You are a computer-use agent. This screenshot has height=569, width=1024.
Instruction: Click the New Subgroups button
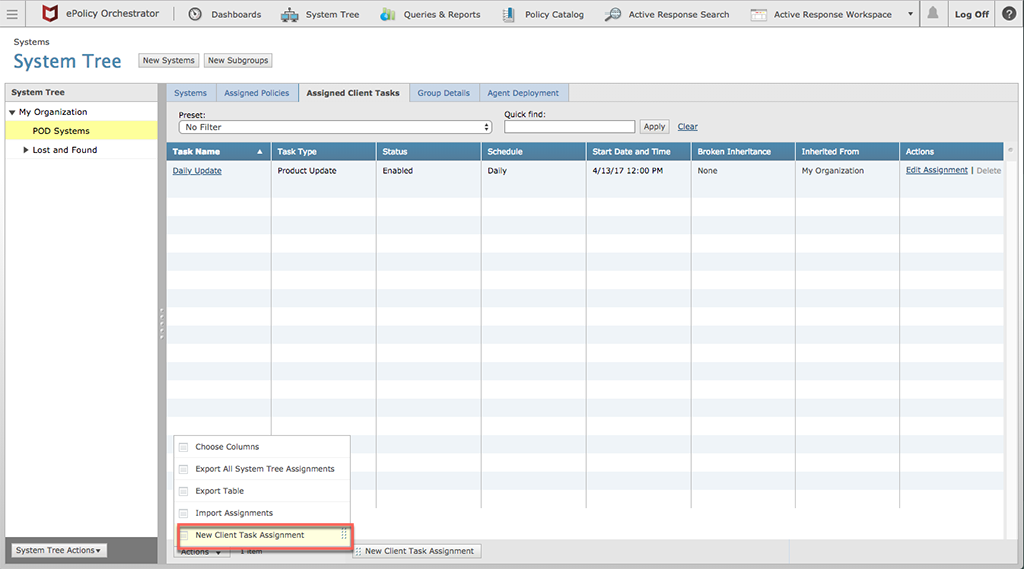[x=238, y=60]
